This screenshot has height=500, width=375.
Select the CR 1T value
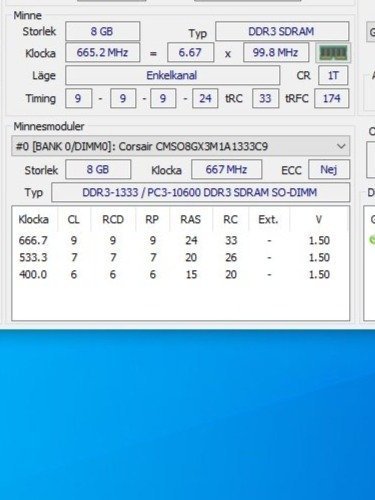333,75
